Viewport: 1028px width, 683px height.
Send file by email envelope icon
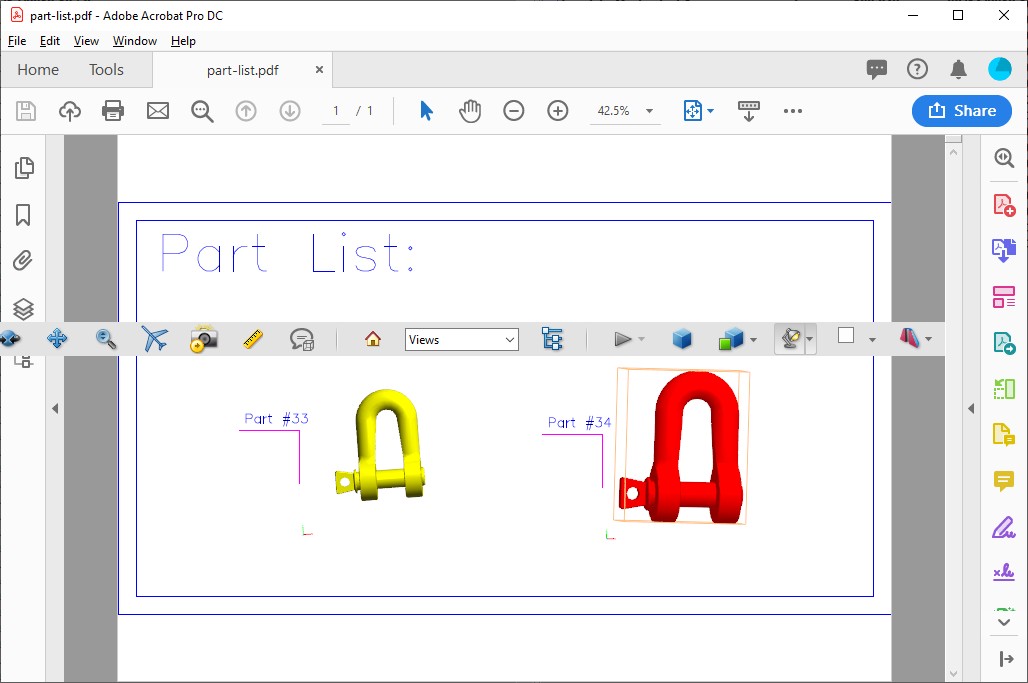pos(157,111)
